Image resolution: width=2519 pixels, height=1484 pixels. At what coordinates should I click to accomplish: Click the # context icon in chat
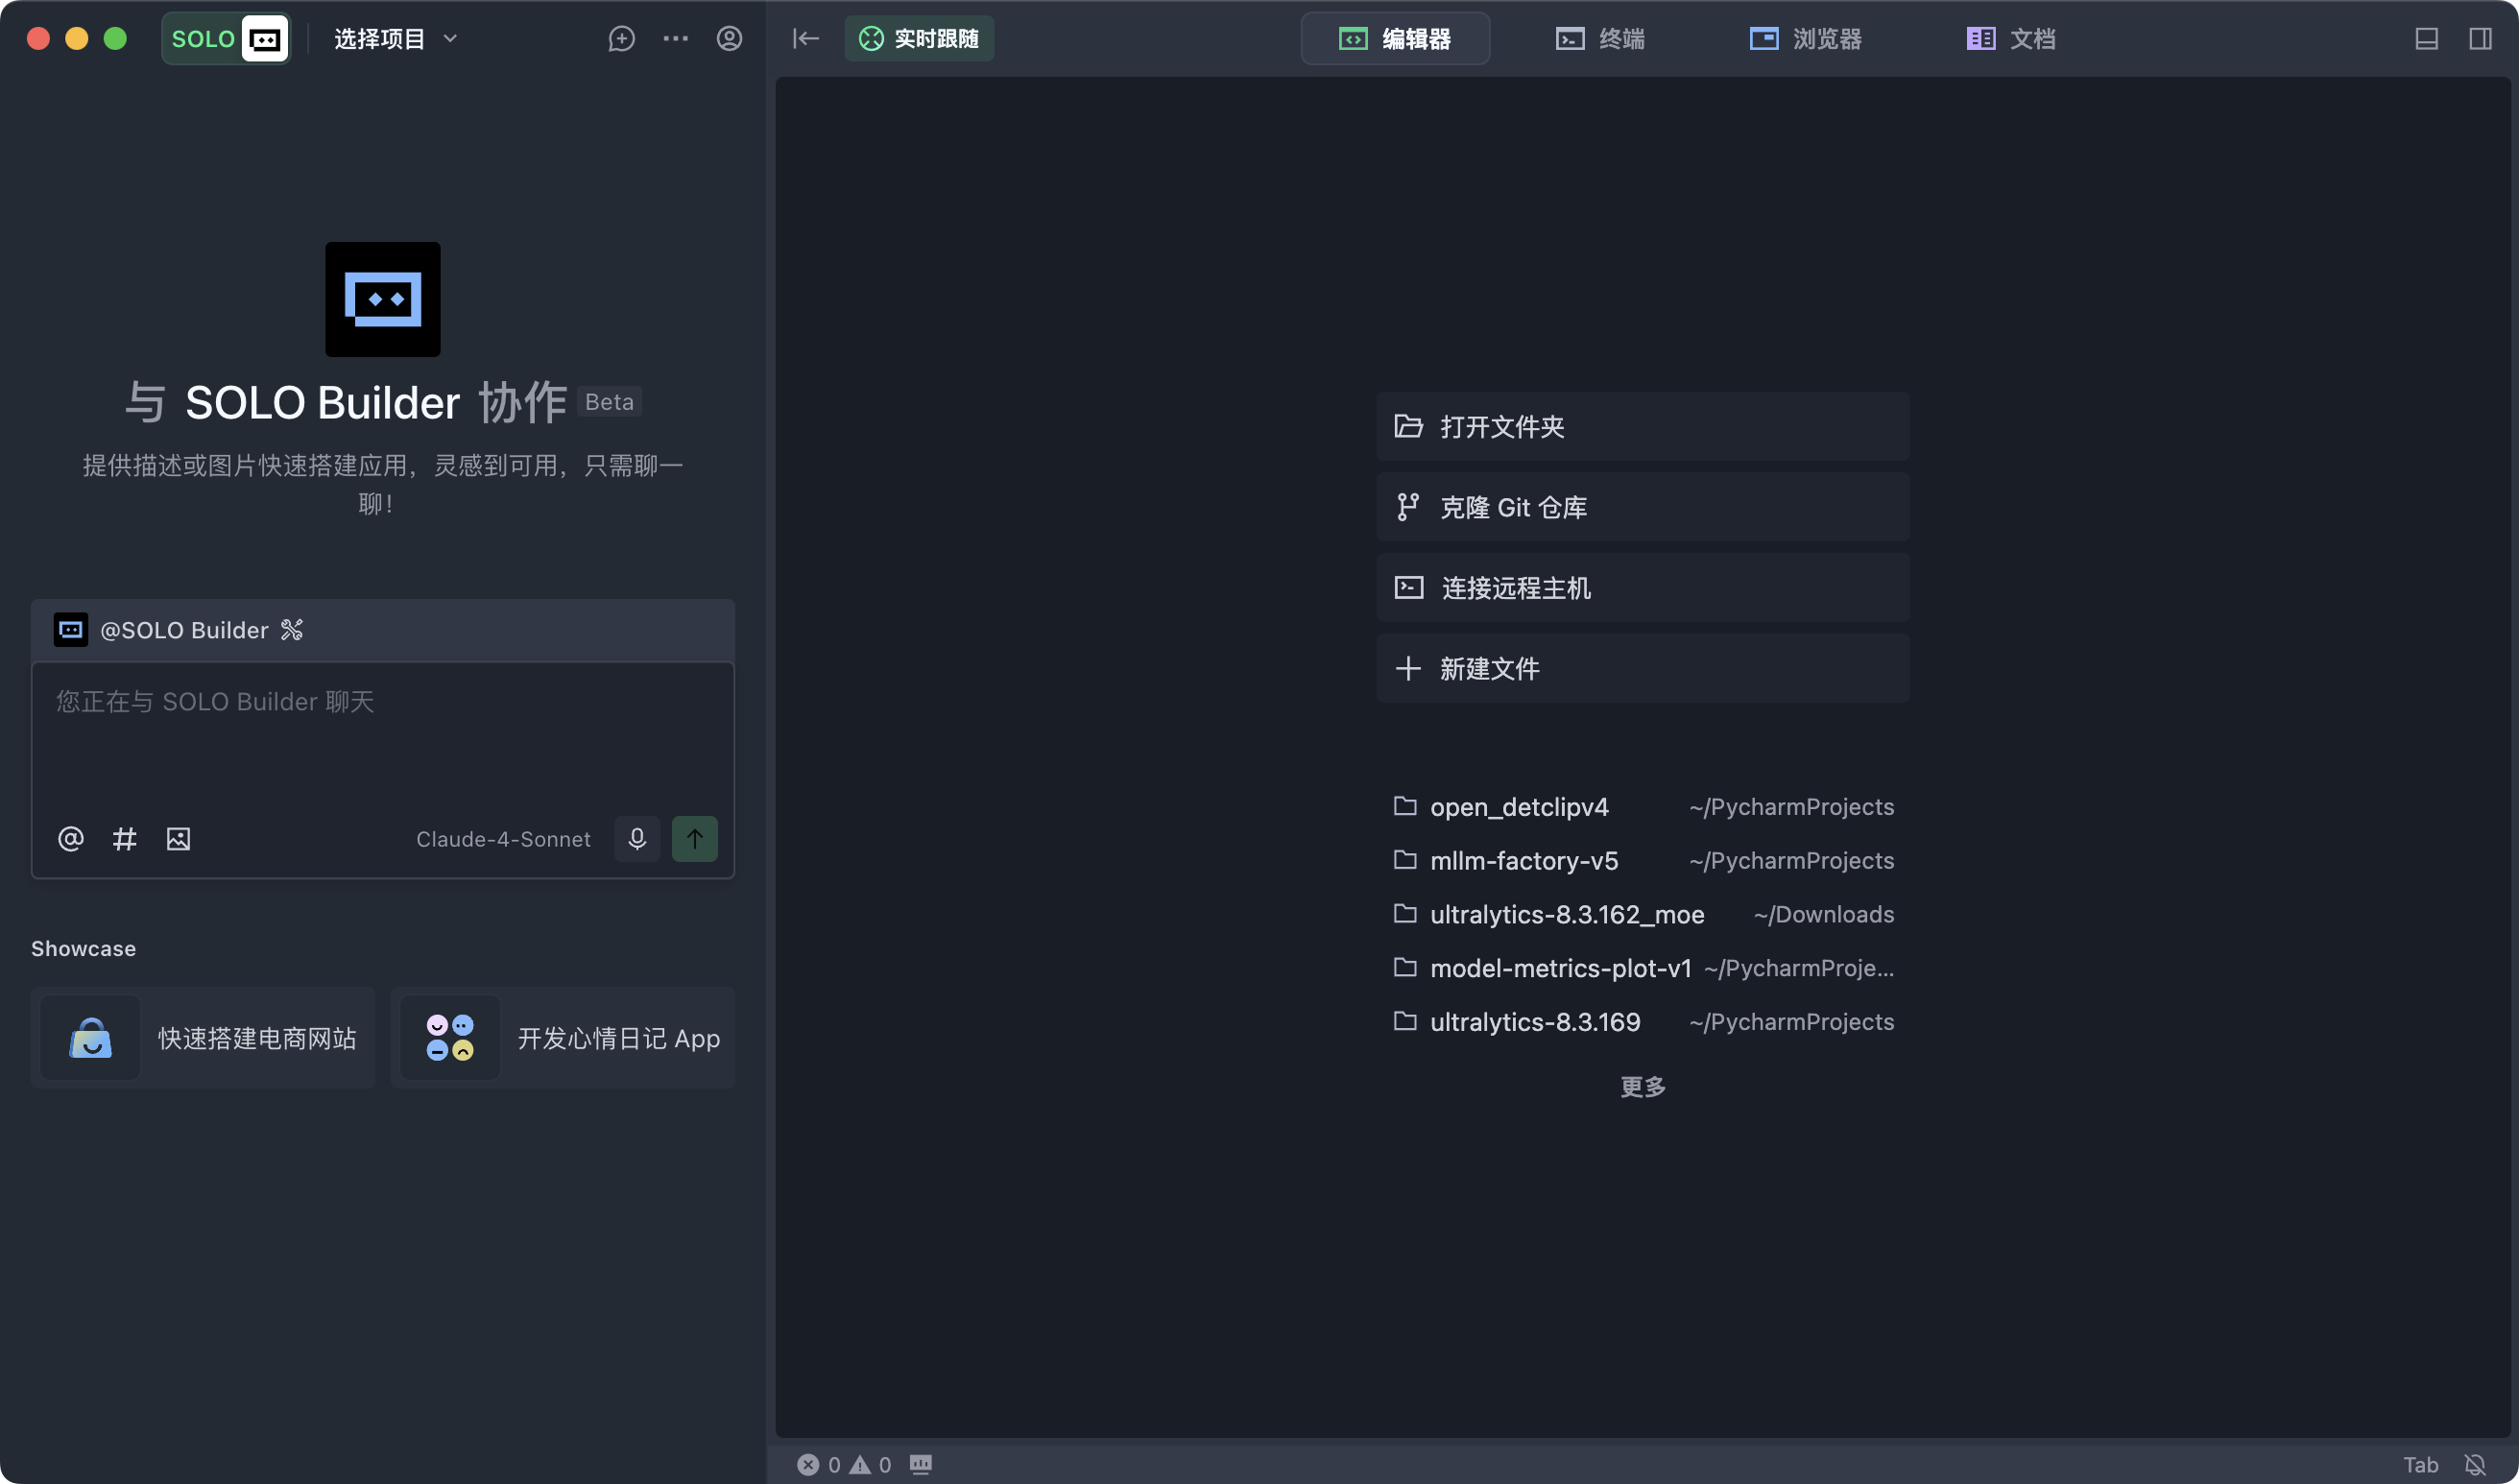pyautogui.click(x=124, y=839)
